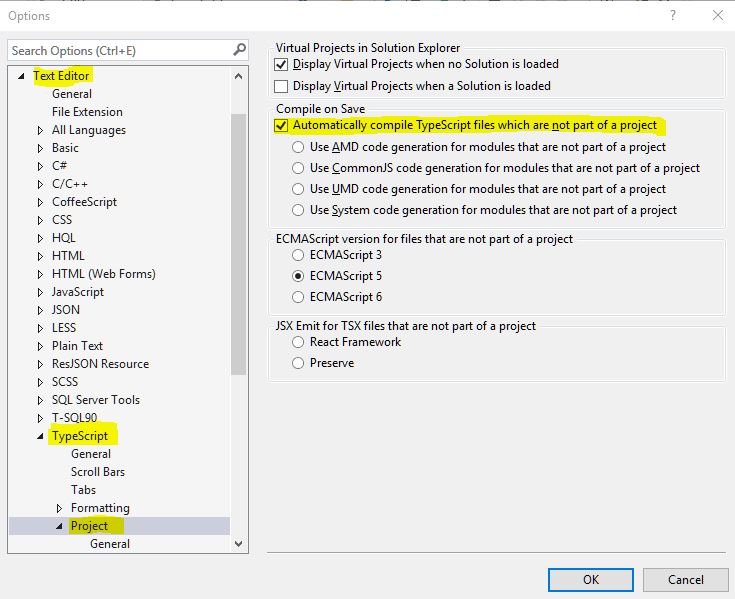Expand the JavaScript node
Image resolution: width=735 pixels, height=599 pixels.
(40, 292)
